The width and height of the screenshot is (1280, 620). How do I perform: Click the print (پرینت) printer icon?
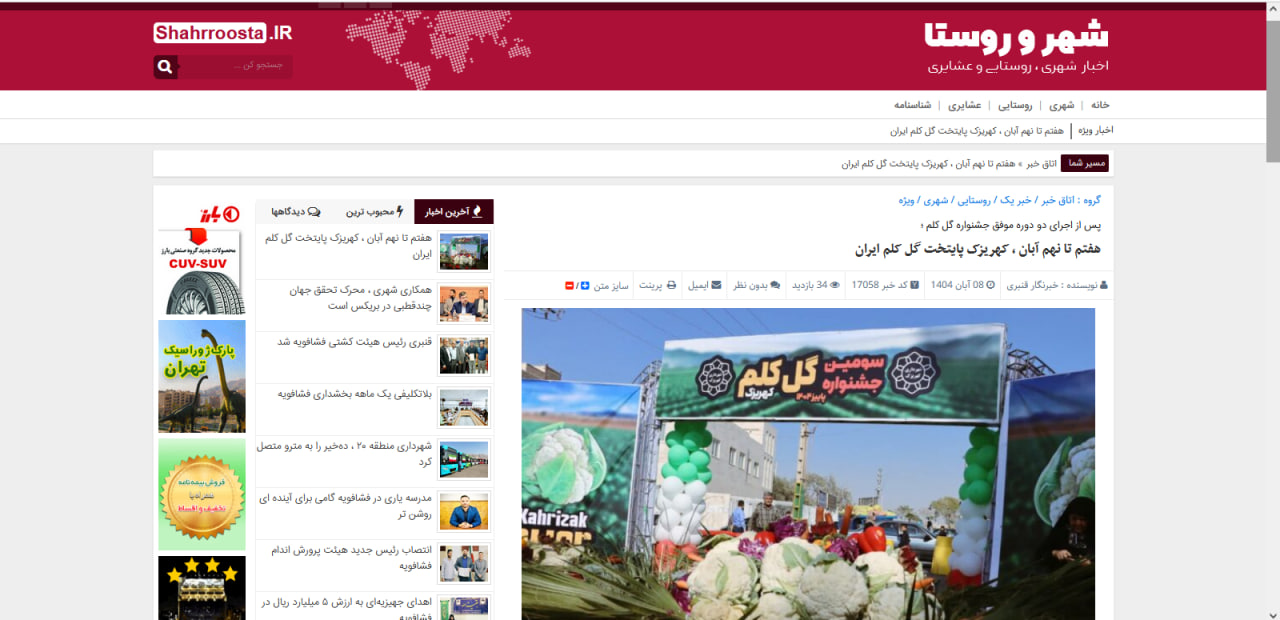point(671,285)
